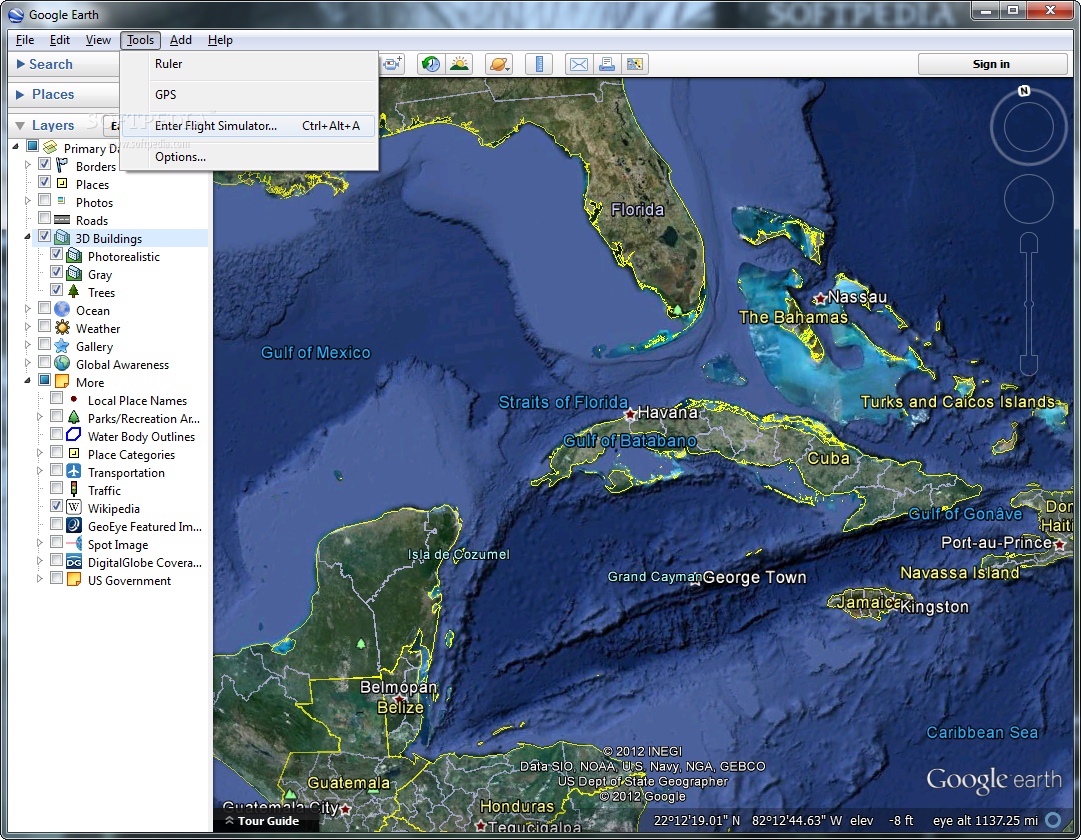Click the Belmopan place label

pyautogui.click(x=398, y=688)
